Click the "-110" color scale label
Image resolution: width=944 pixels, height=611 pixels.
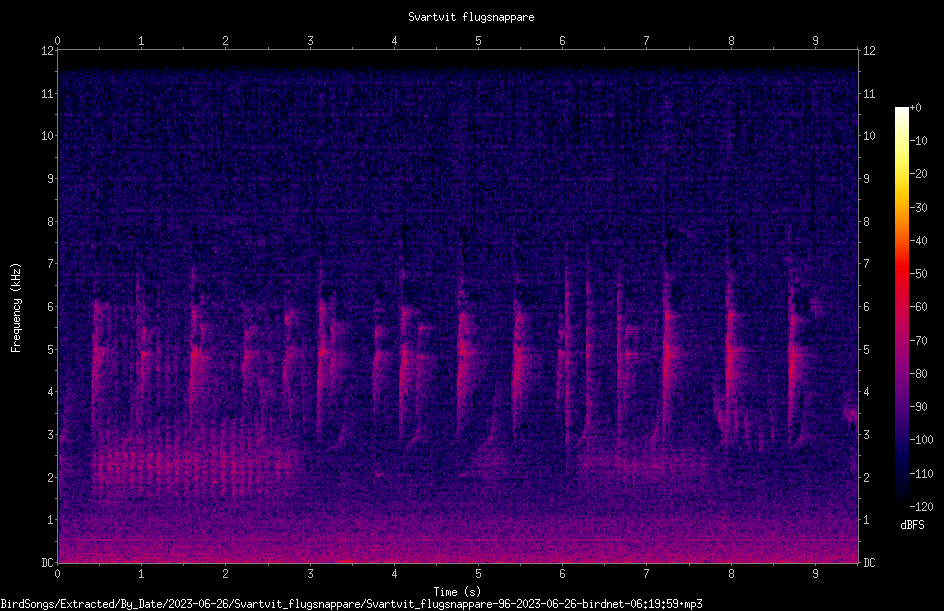pyautogui.click(x=922, y=474)
